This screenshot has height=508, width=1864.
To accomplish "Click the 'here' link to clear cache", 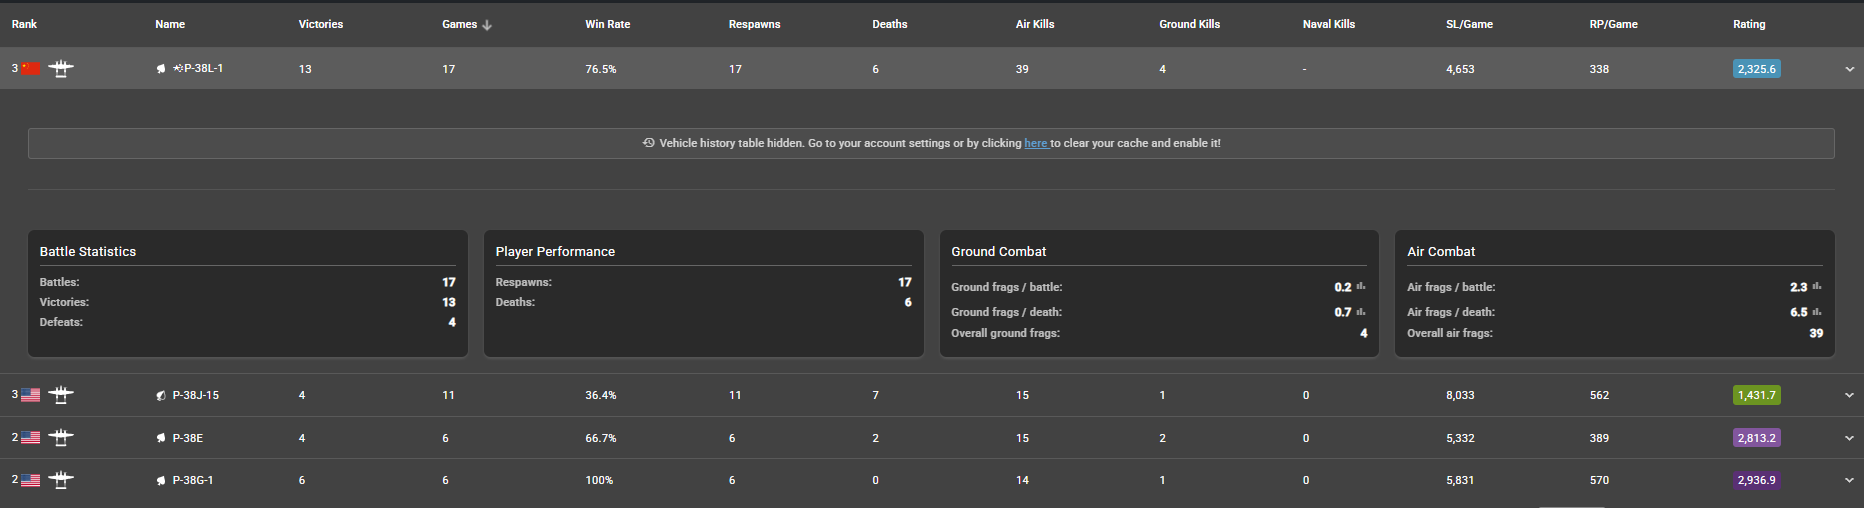I will (1035, 143).
